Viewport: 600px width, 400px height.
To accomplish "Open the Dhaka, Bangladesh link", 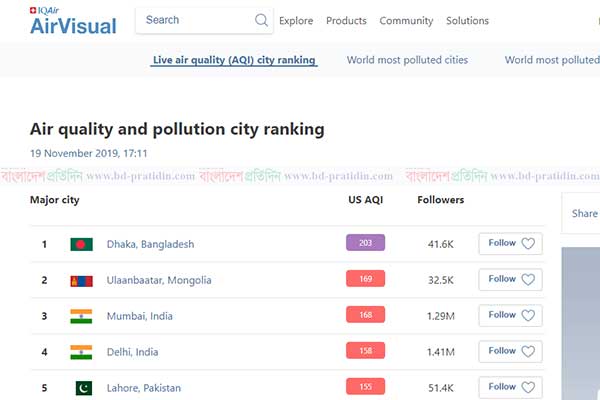I will pyautogui.click(x=150, y=244).
